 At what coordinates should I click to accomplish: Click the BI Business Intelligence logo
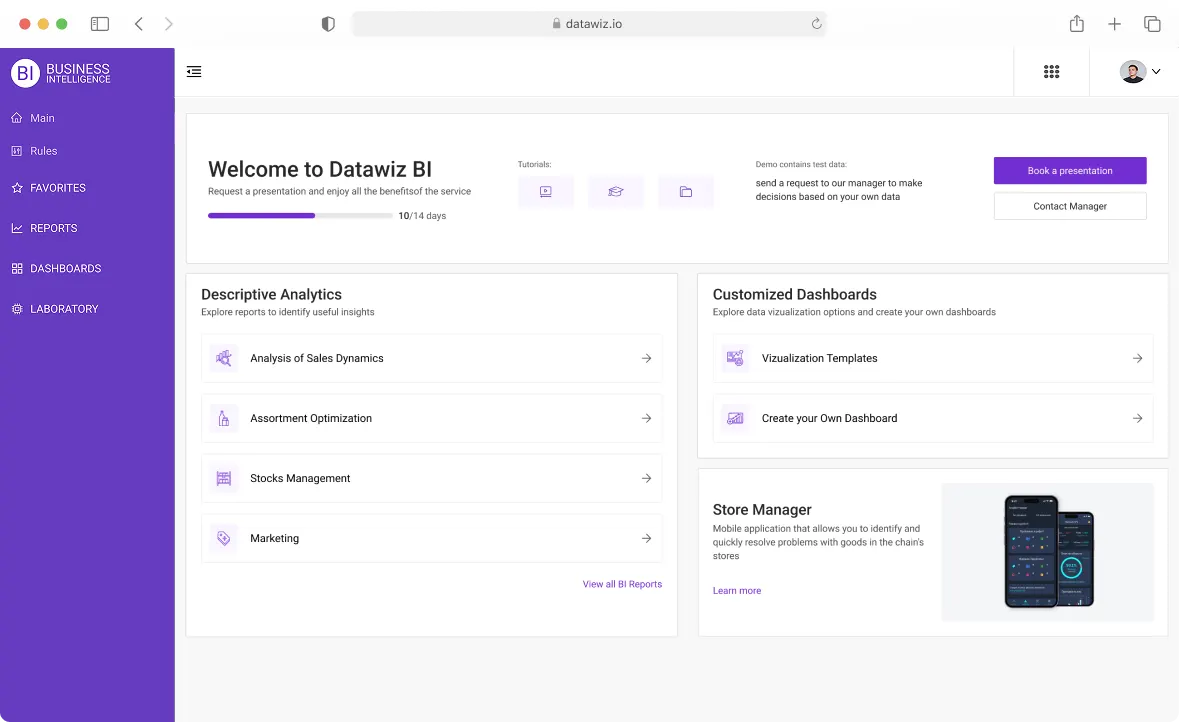(x=61, y=73)
